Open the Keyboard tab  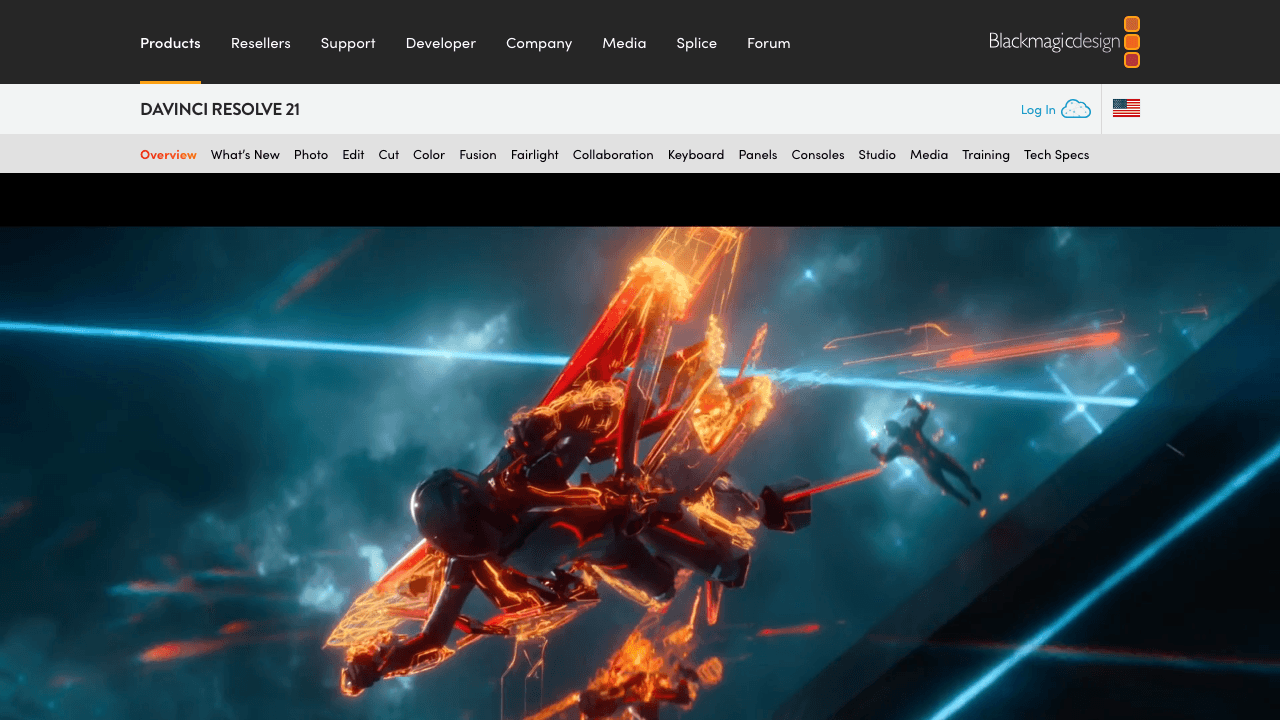point(696,155)
